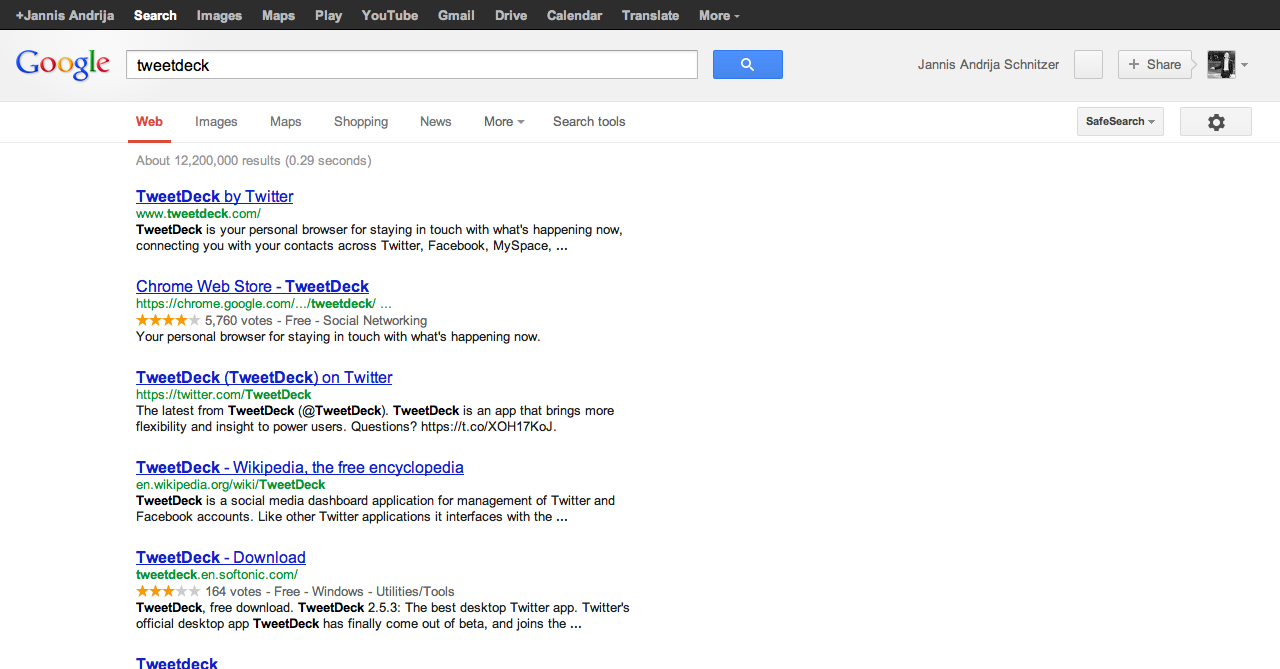Open Images in the top black bar
The image size is (1280, 669).
click(219, 15)
